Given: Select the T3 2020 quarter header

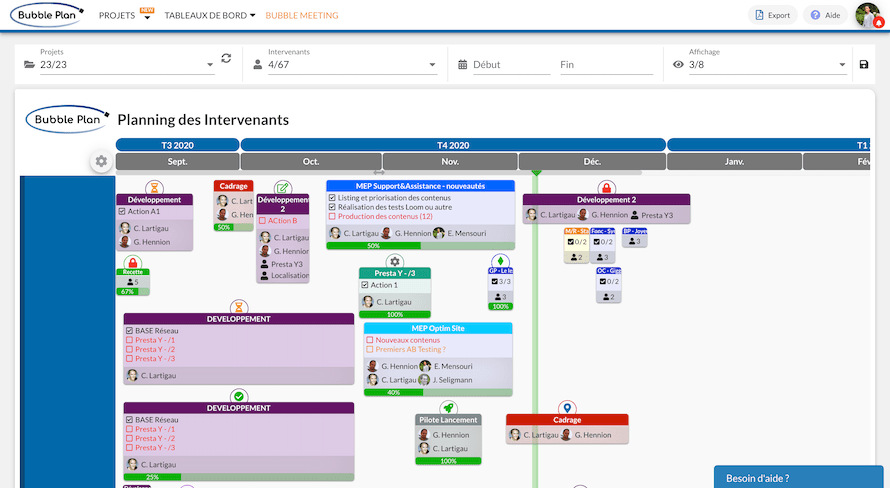Looking at the screenshot, I should [x=177, y=145].
